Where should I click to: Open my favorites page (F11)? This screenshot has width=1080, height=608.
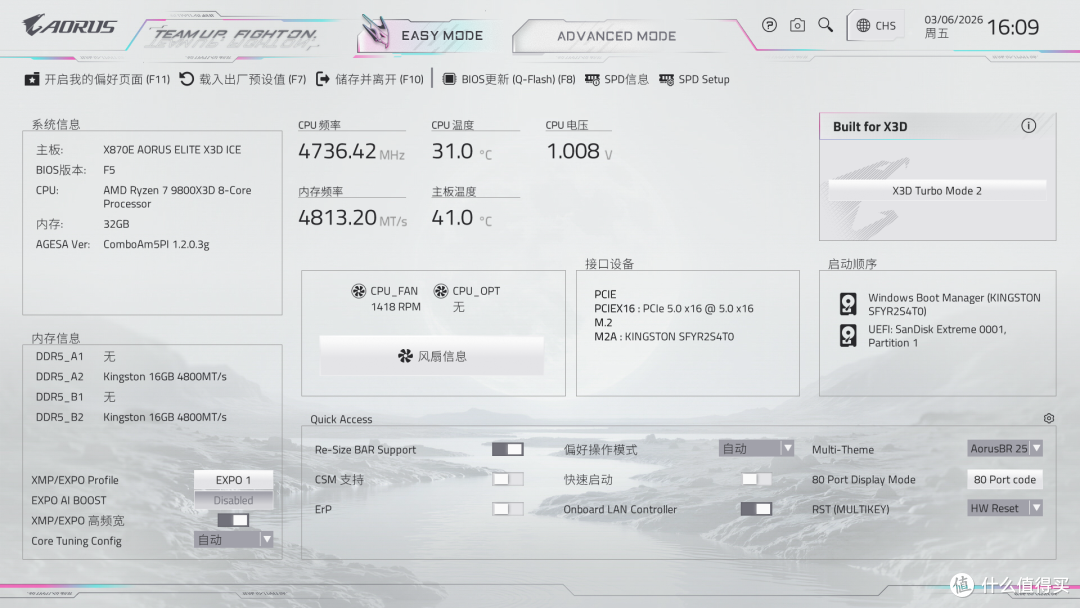point(97,79)
